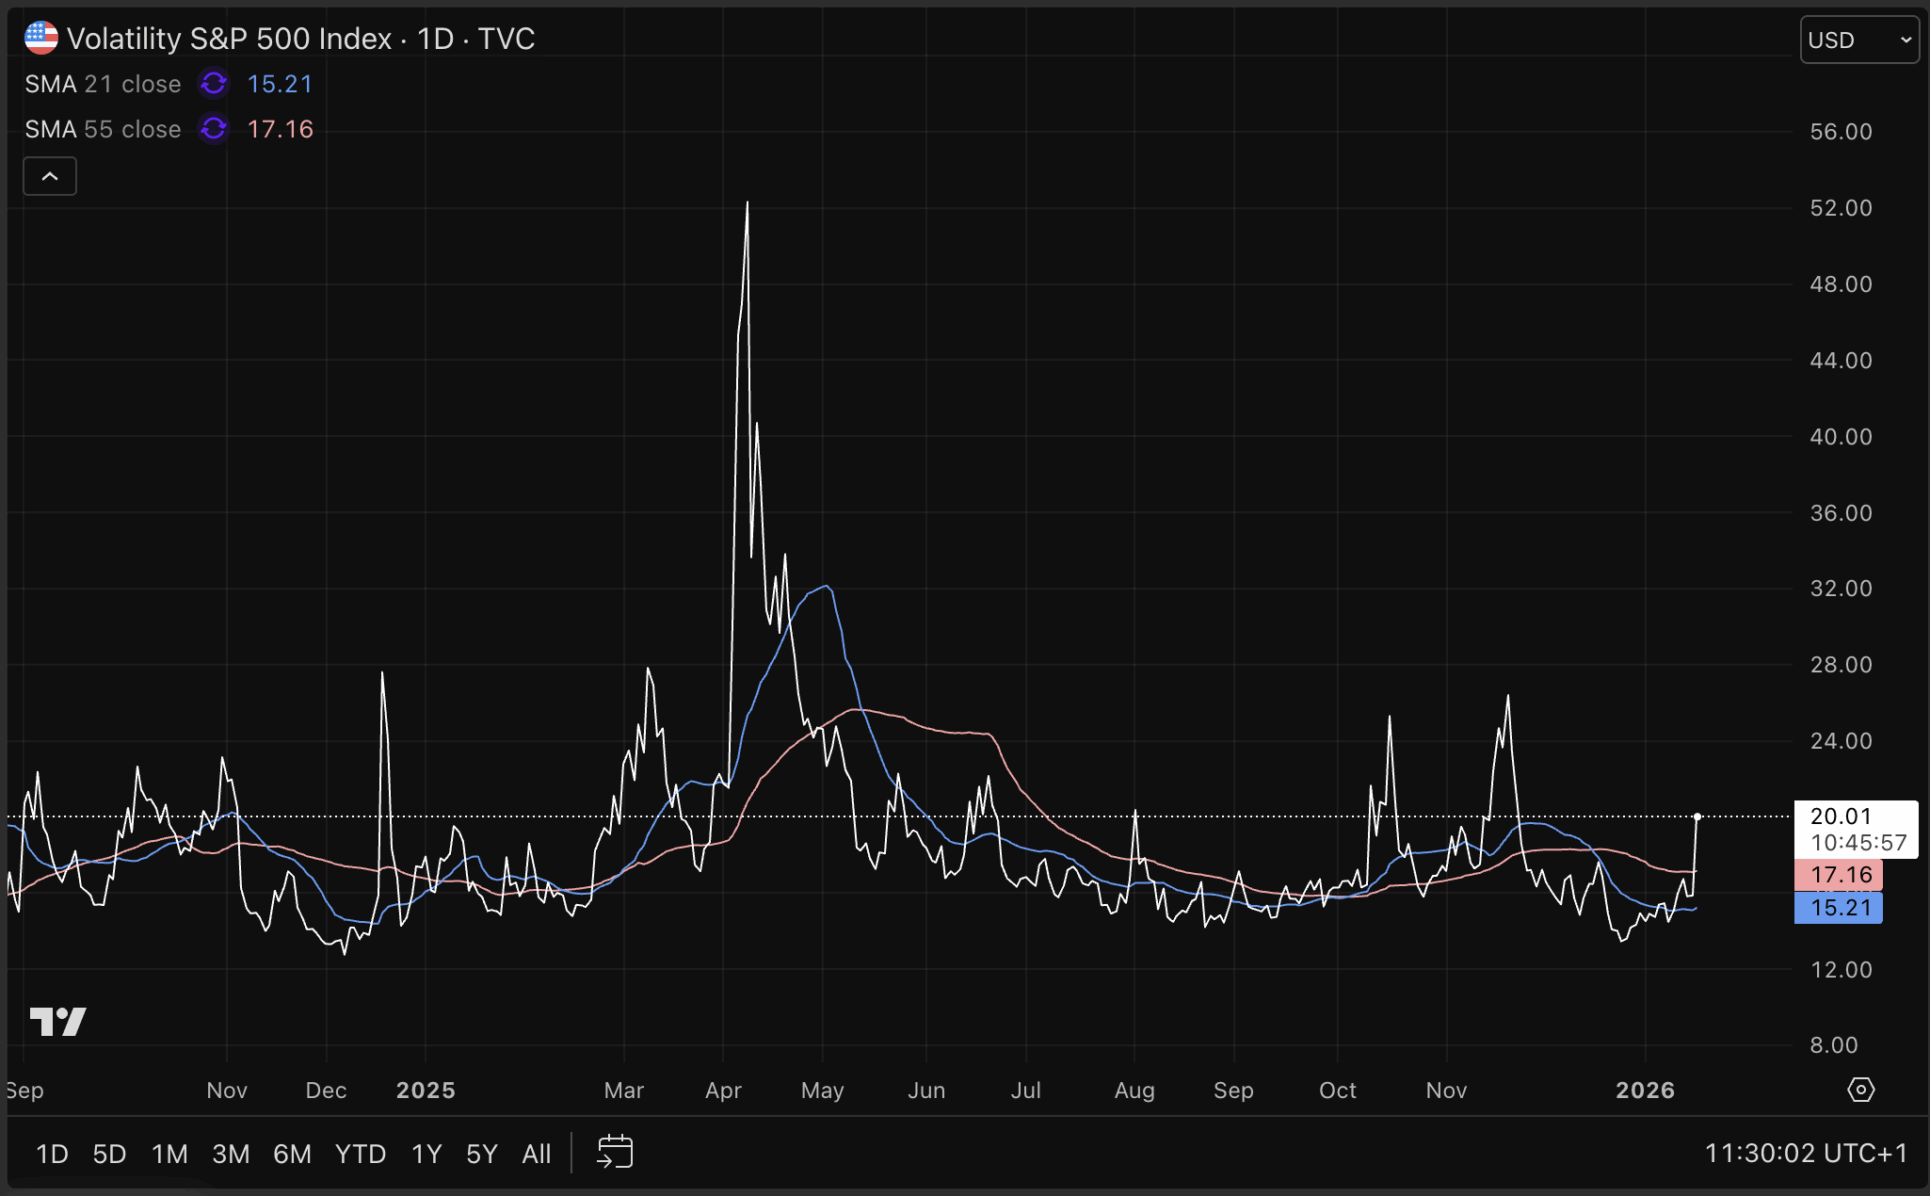Click the TradingView logo
1930x1196 pixels.
[x=58, y=1021]
